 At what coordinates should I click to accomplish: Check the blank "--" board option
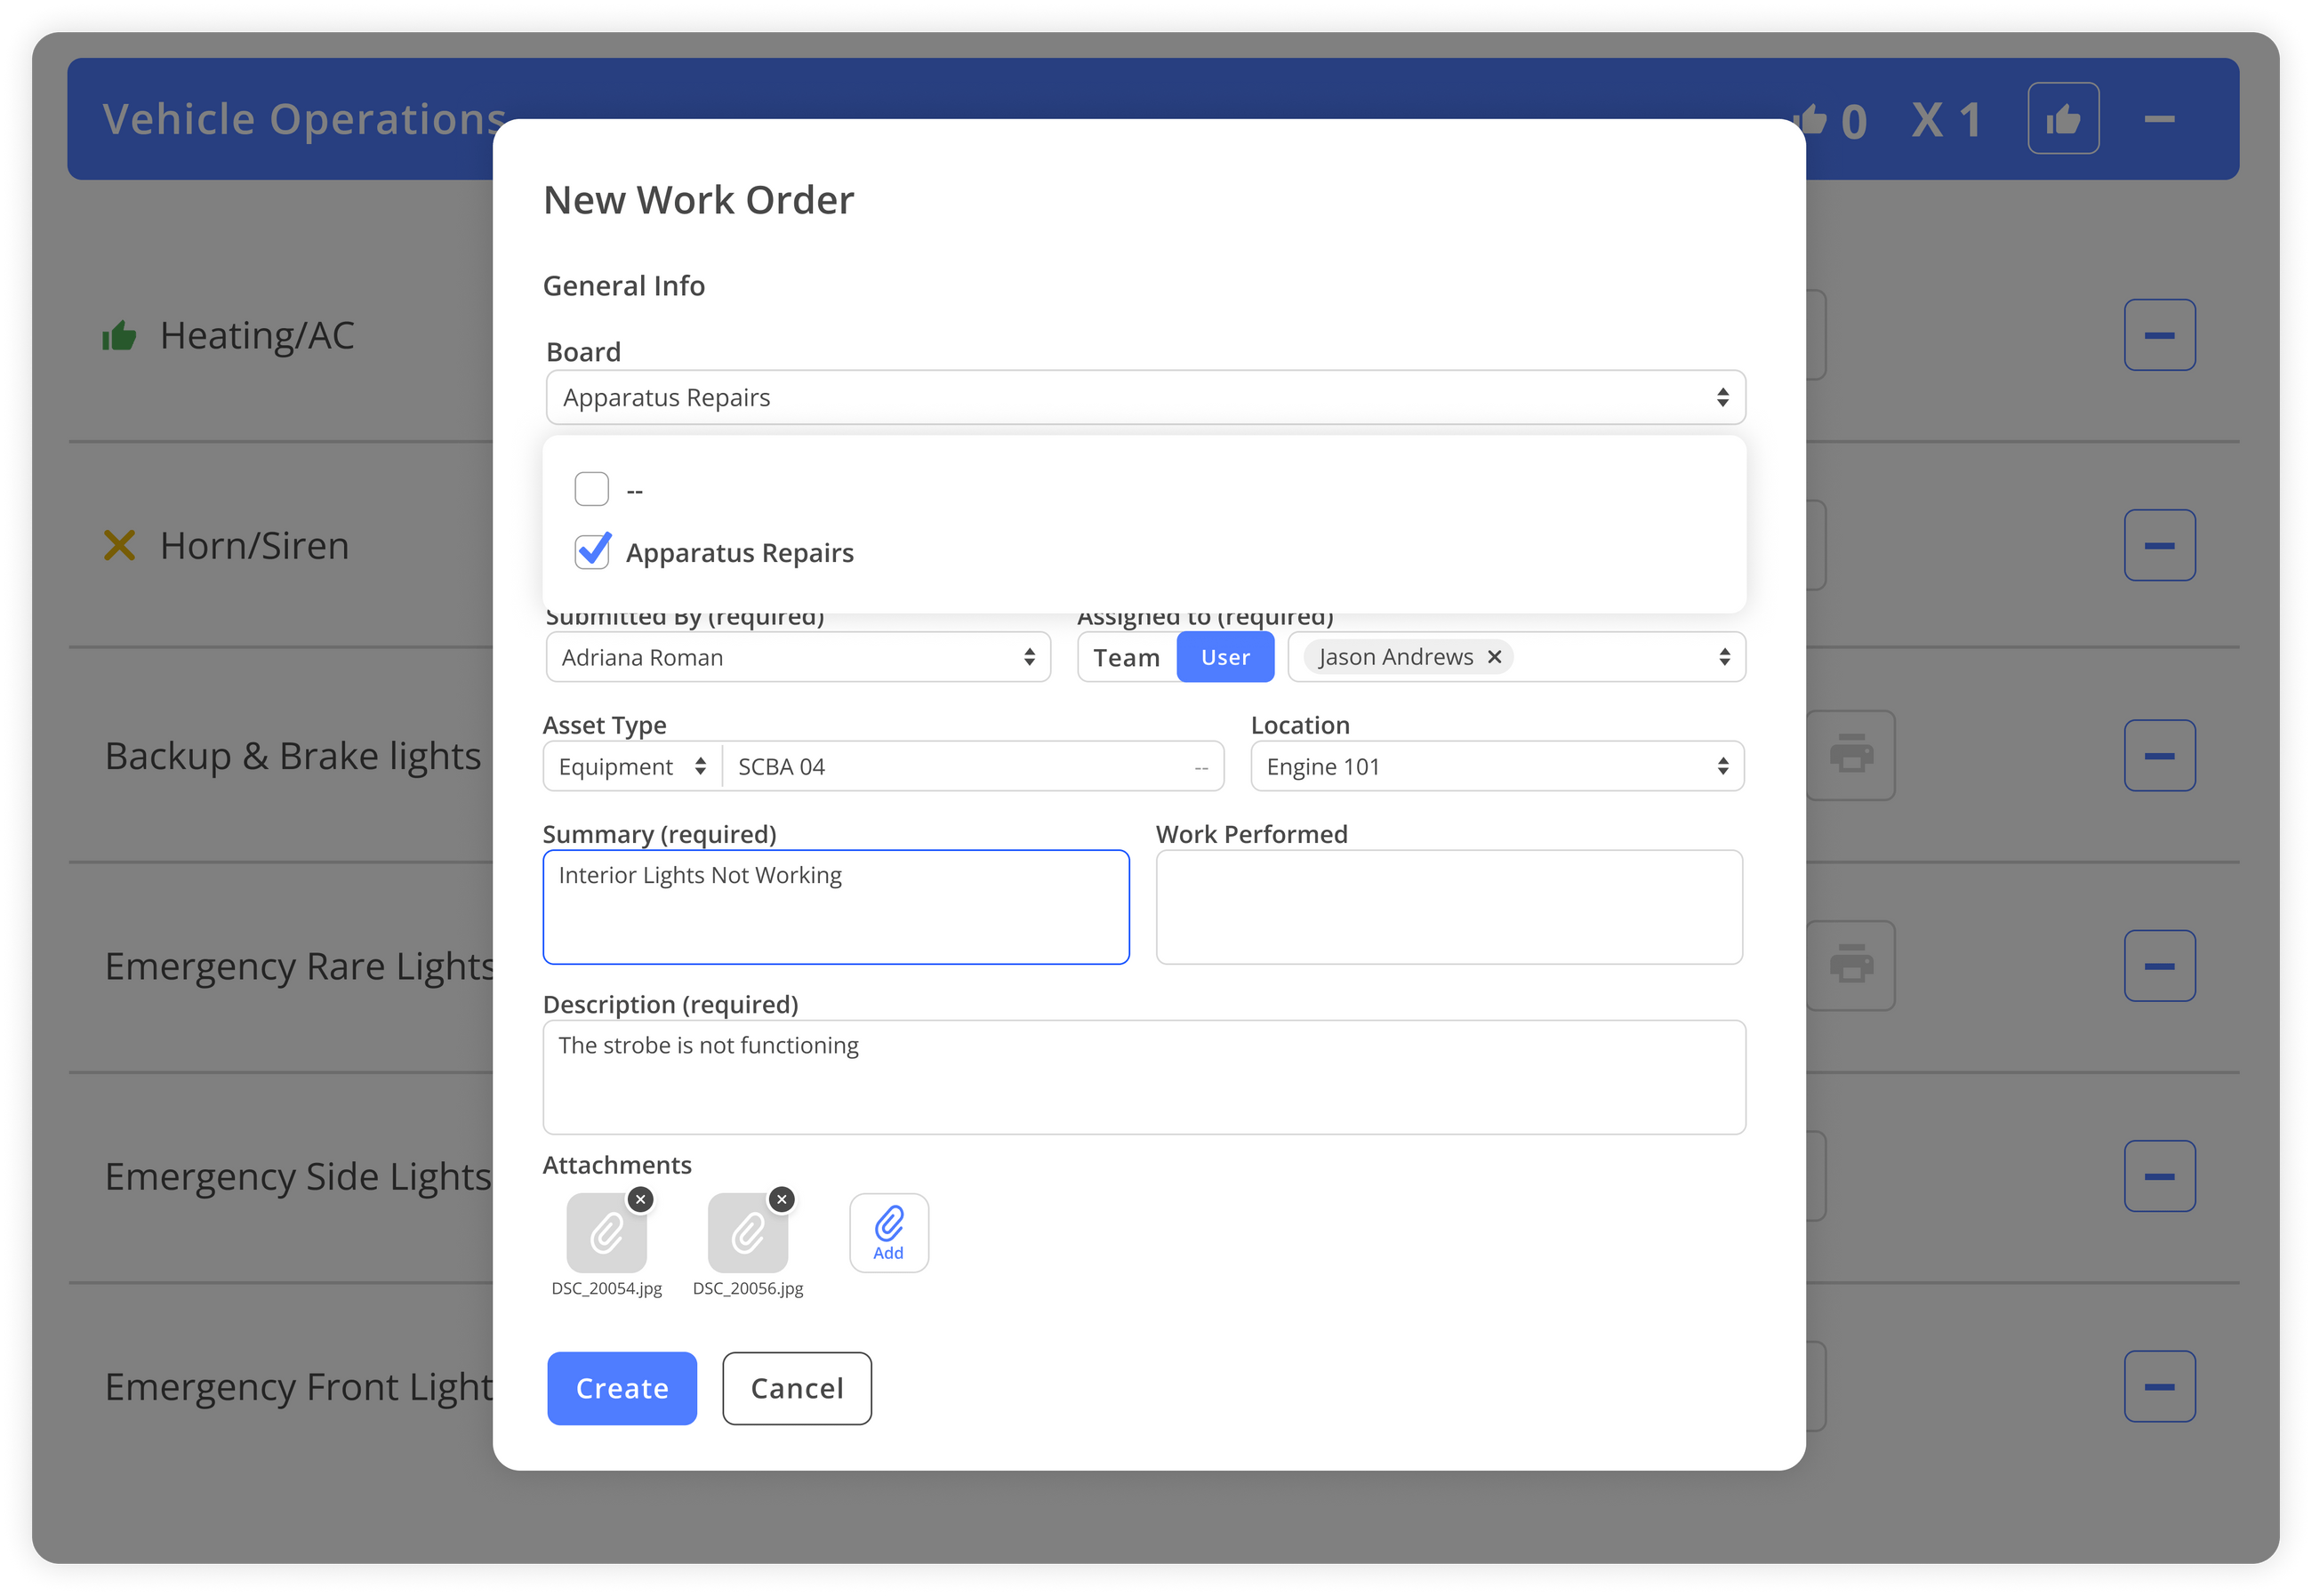pos(592,488)
